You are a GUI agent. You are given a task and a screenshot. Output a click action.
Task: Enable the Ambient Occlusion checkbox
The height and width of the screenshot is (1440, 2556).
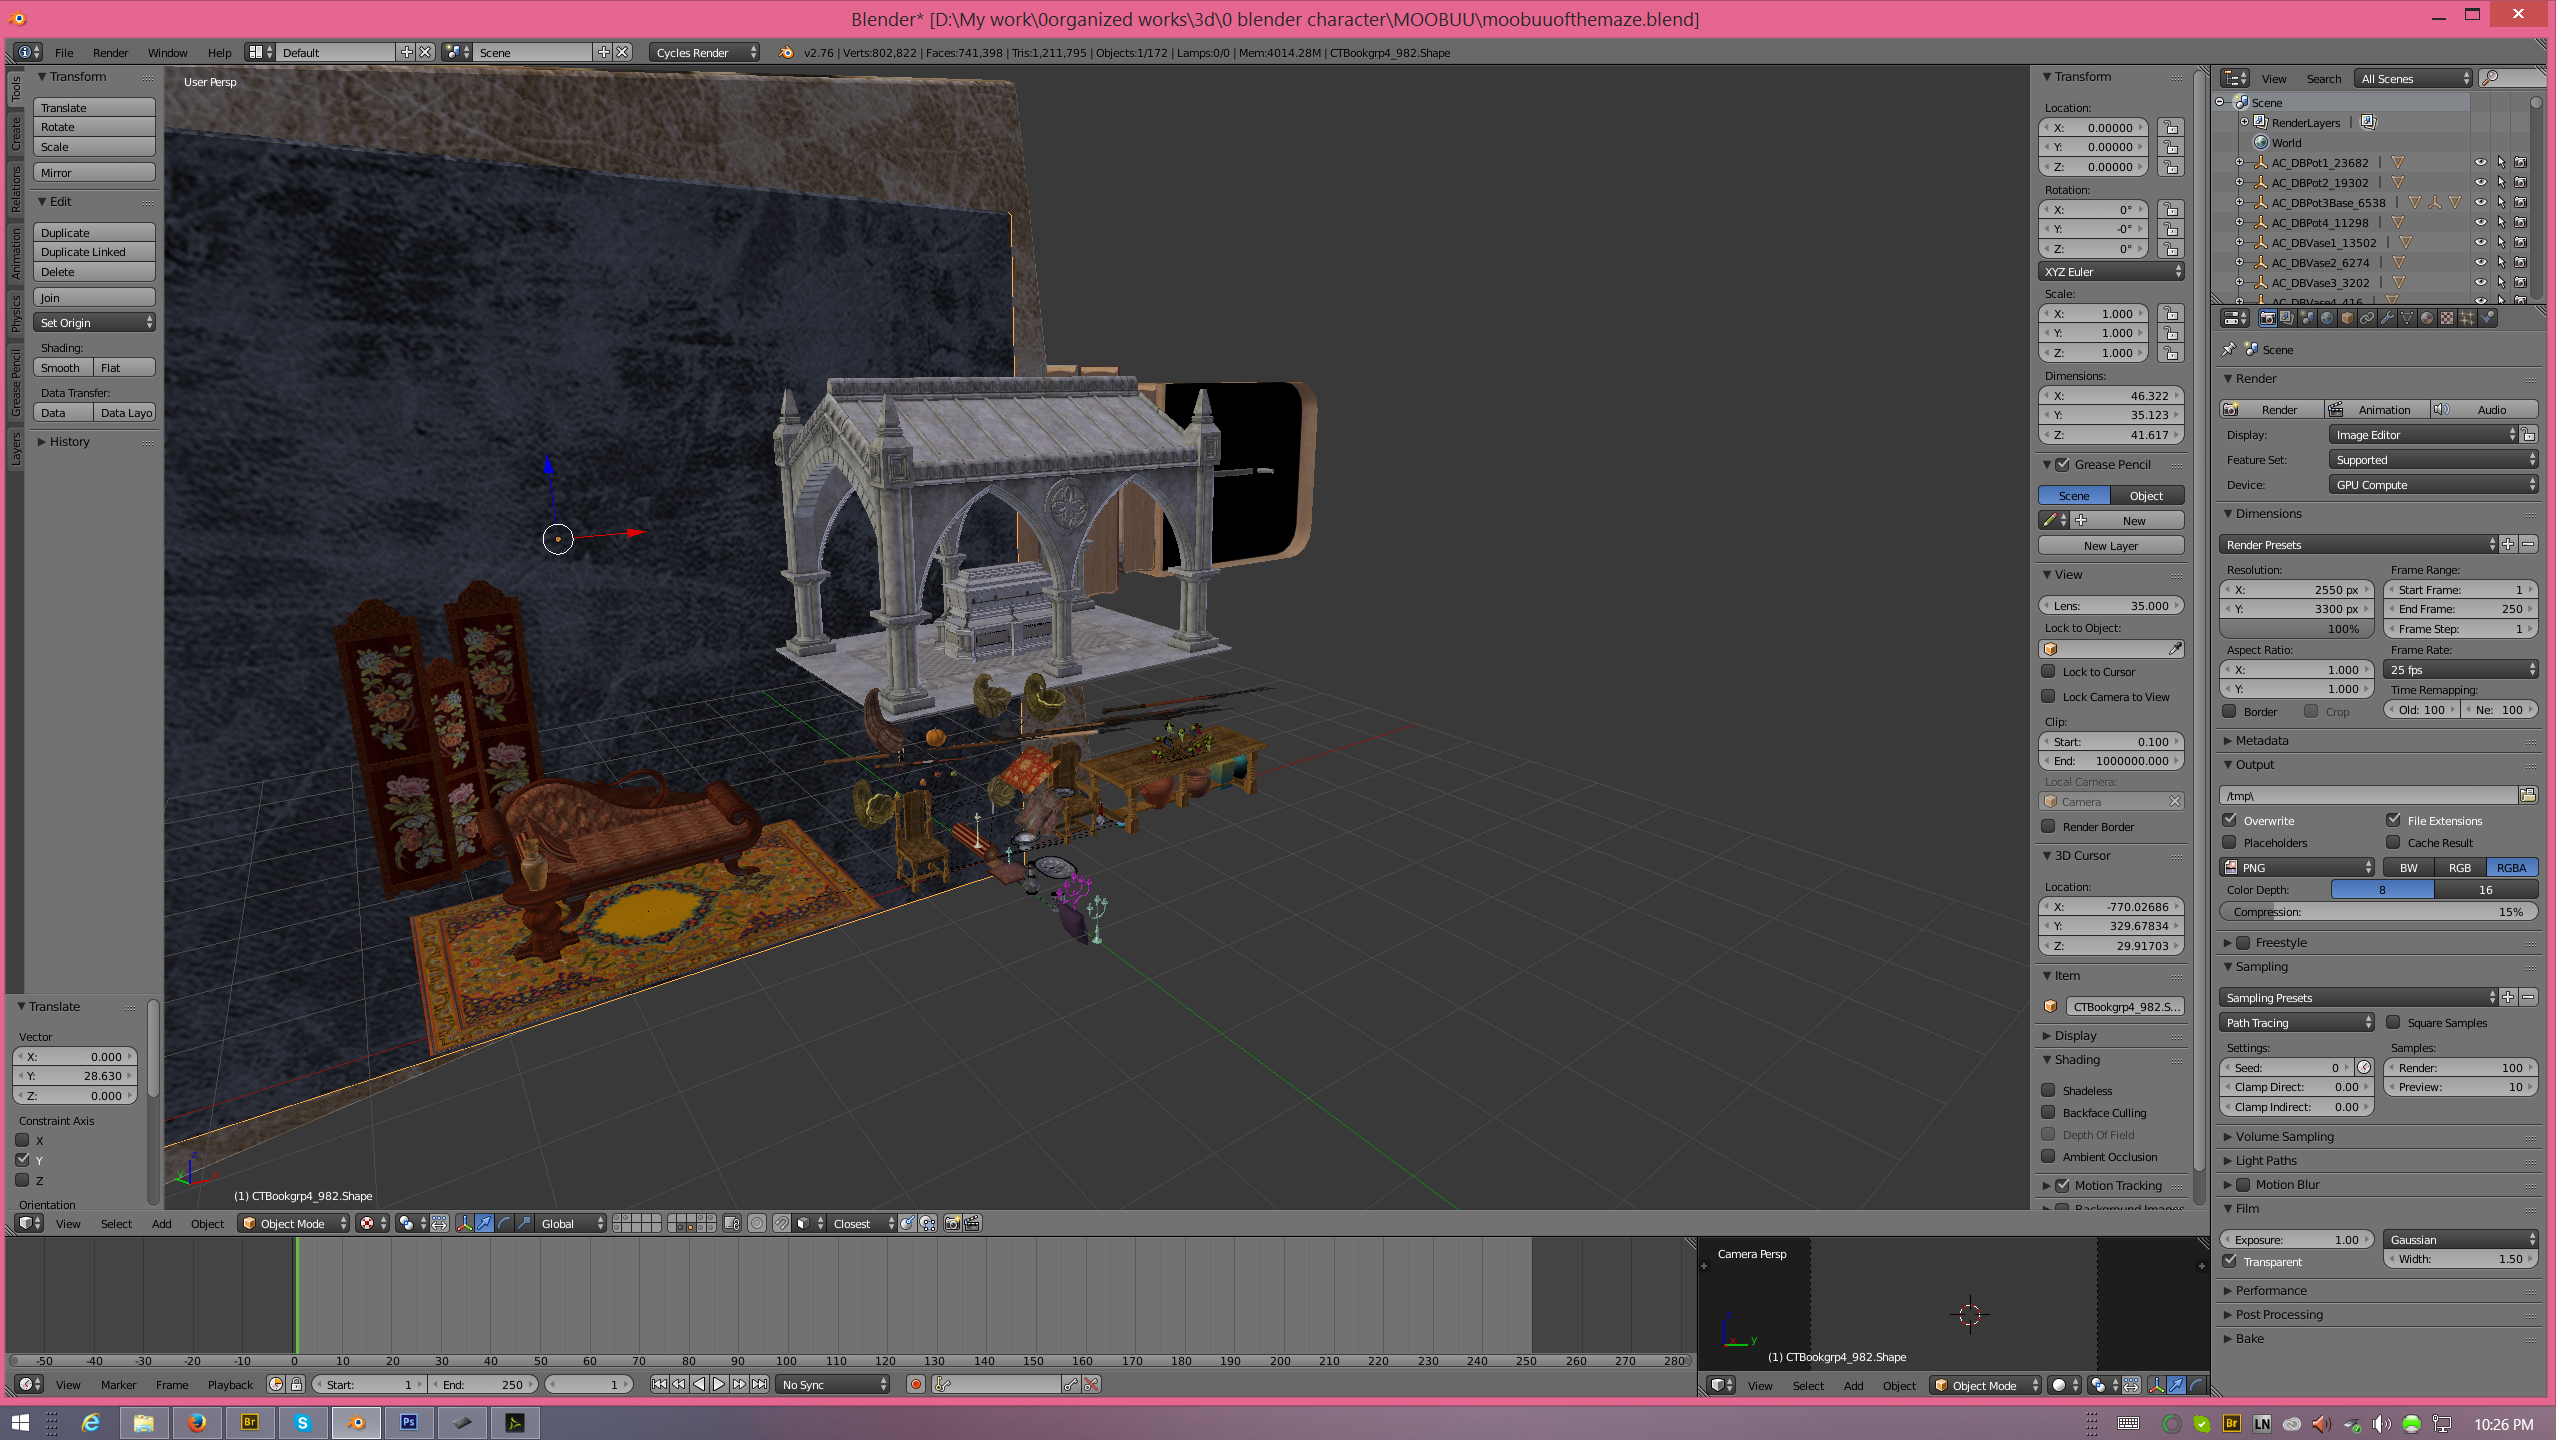pyautogui.click(x=2048, y=1156)
